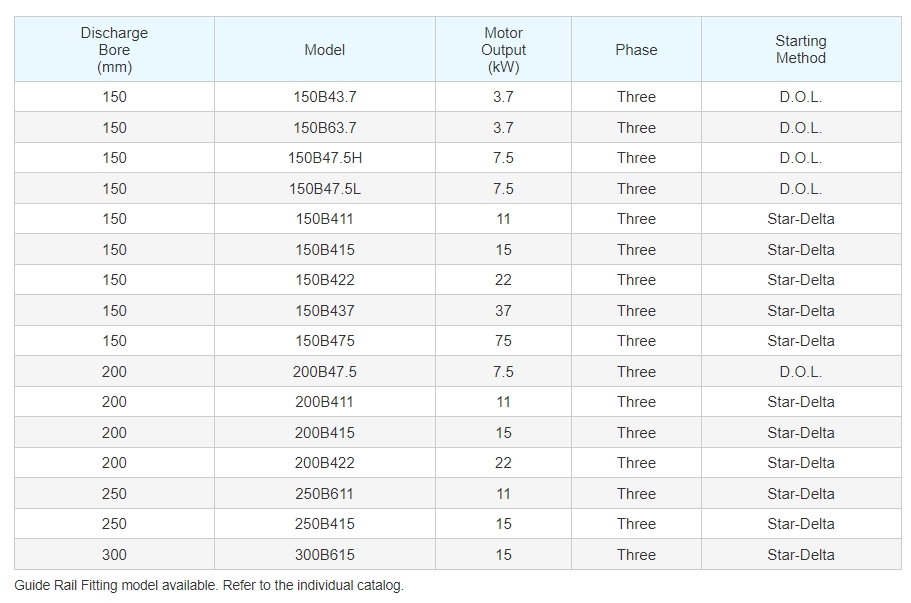Click the Phase column header
Image resolution: width=911 pixels, height=603 pixels.
636,49
